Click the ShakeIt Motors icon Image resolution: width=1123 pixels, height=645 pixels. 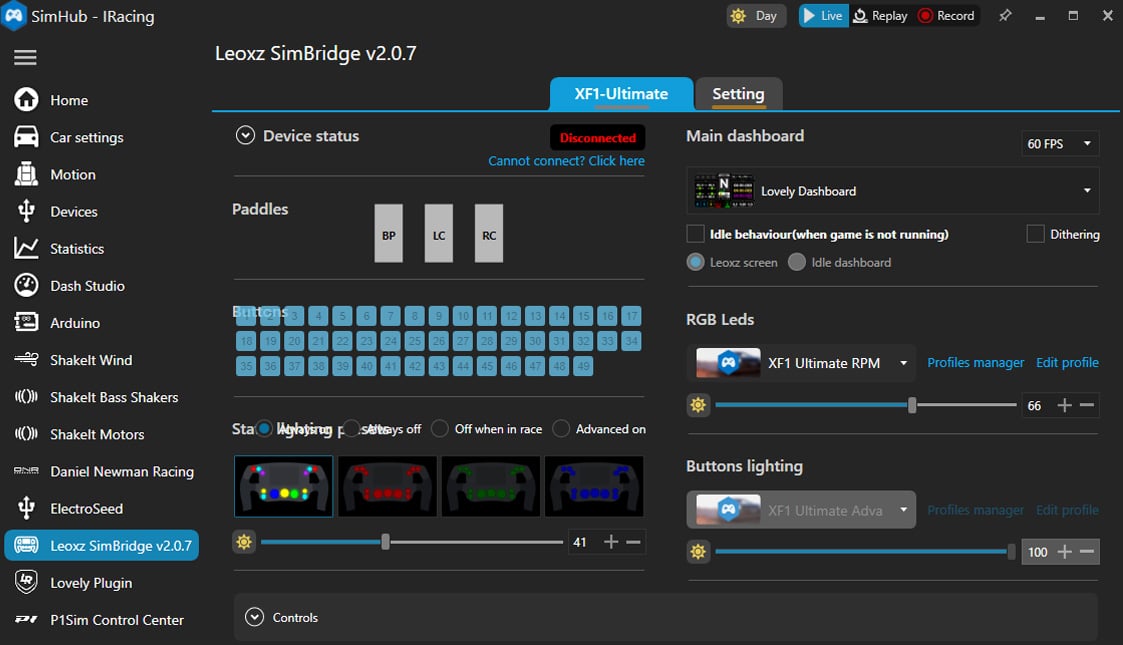click(x=26, y=434)
